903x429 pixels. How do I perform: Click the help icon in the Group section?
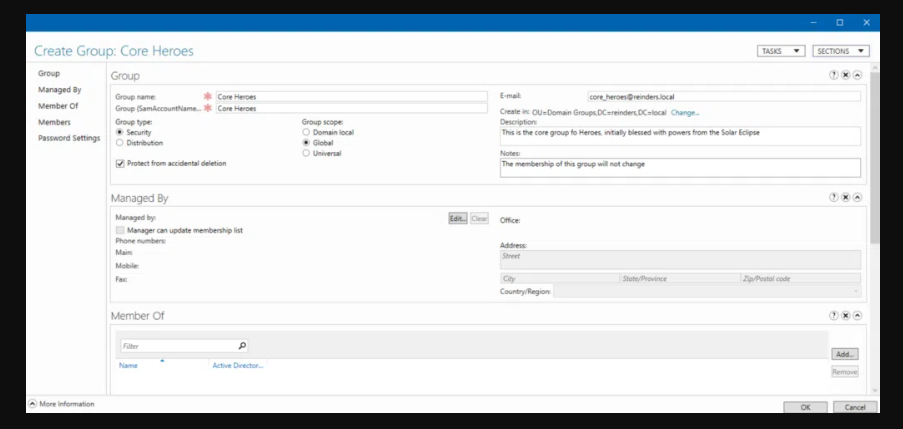(833, 75)
